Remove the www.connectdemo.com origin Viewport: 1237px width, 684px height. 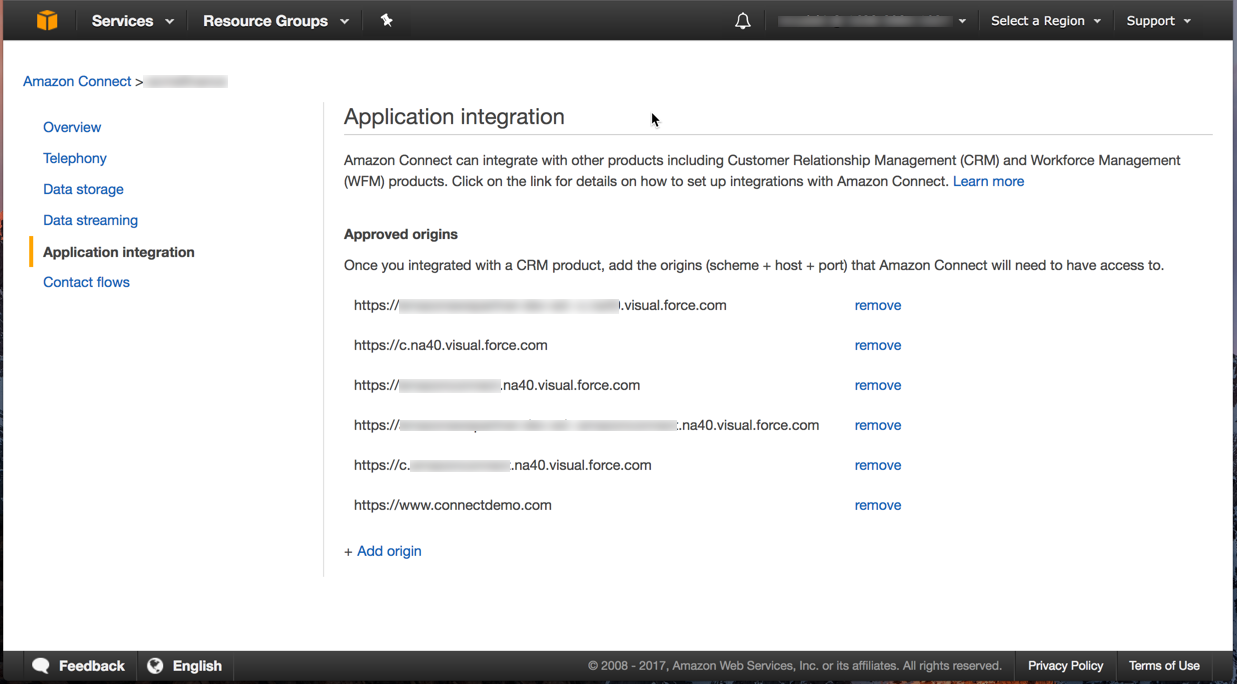click(x=877, y=505)
